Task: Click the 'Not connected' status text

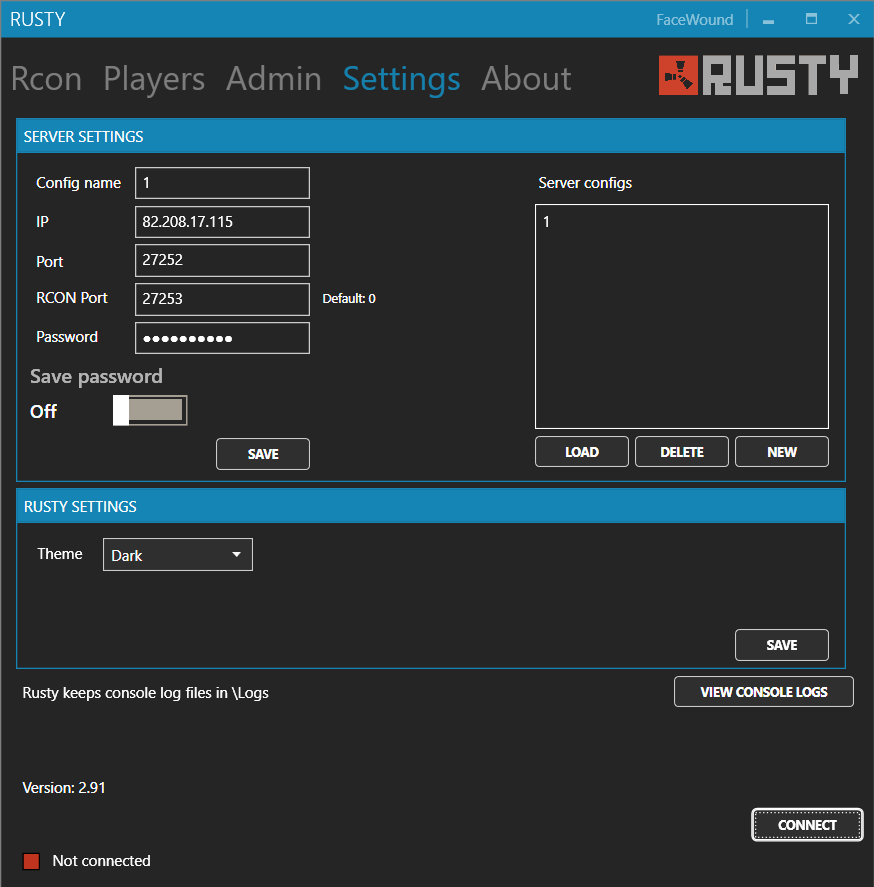Action: [101, 861]
